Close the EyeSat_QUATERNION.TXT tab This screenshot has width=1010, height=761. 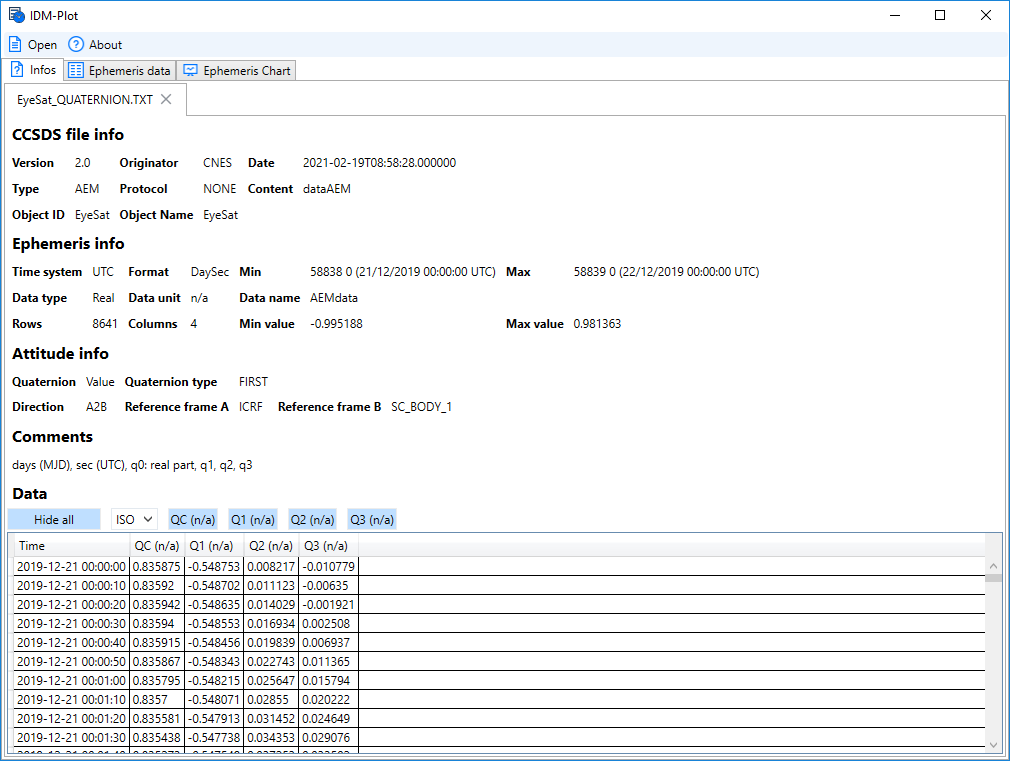point(165,99)
